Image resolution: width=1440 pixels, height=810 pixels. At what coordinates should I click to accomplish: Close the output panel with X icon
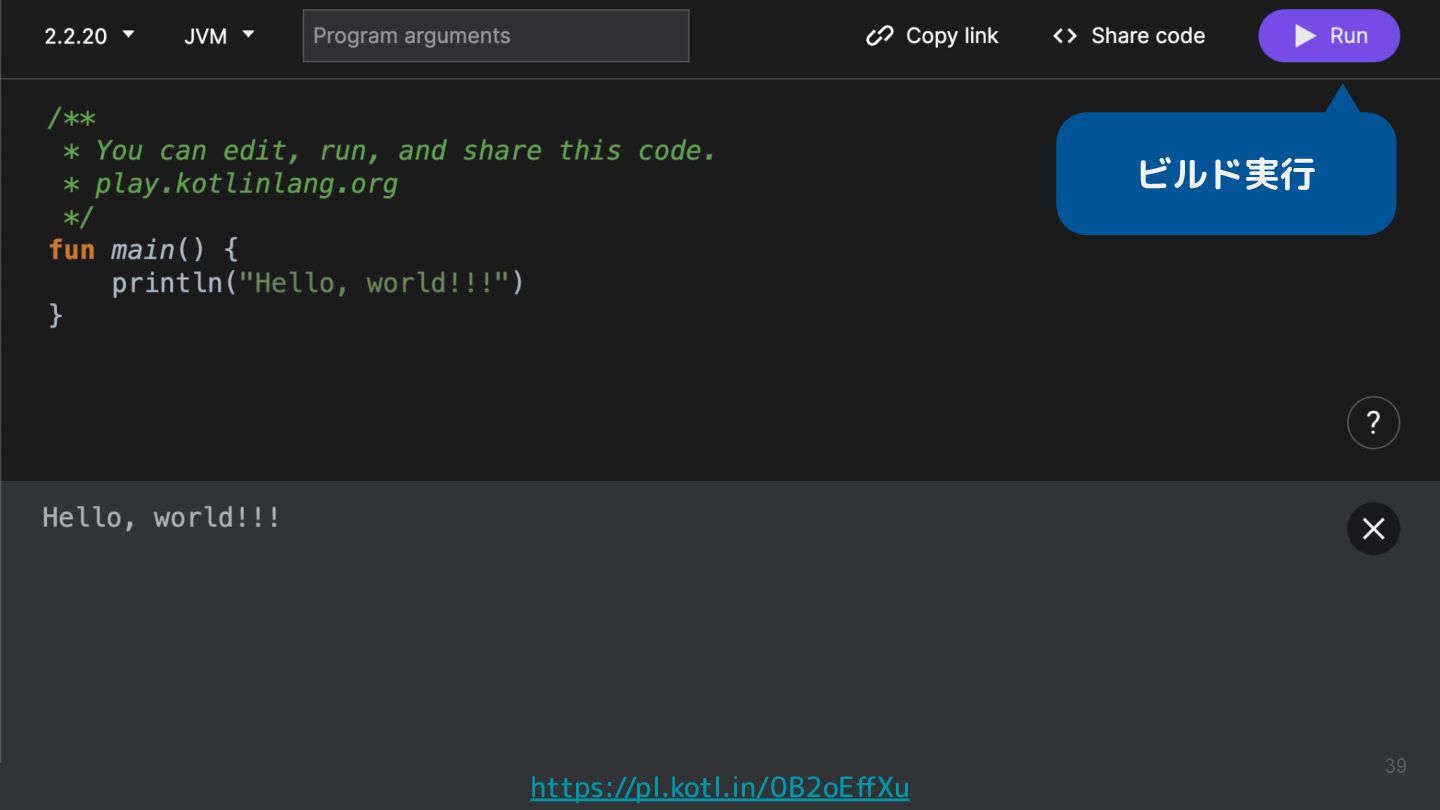click(x=1373, y=529)
